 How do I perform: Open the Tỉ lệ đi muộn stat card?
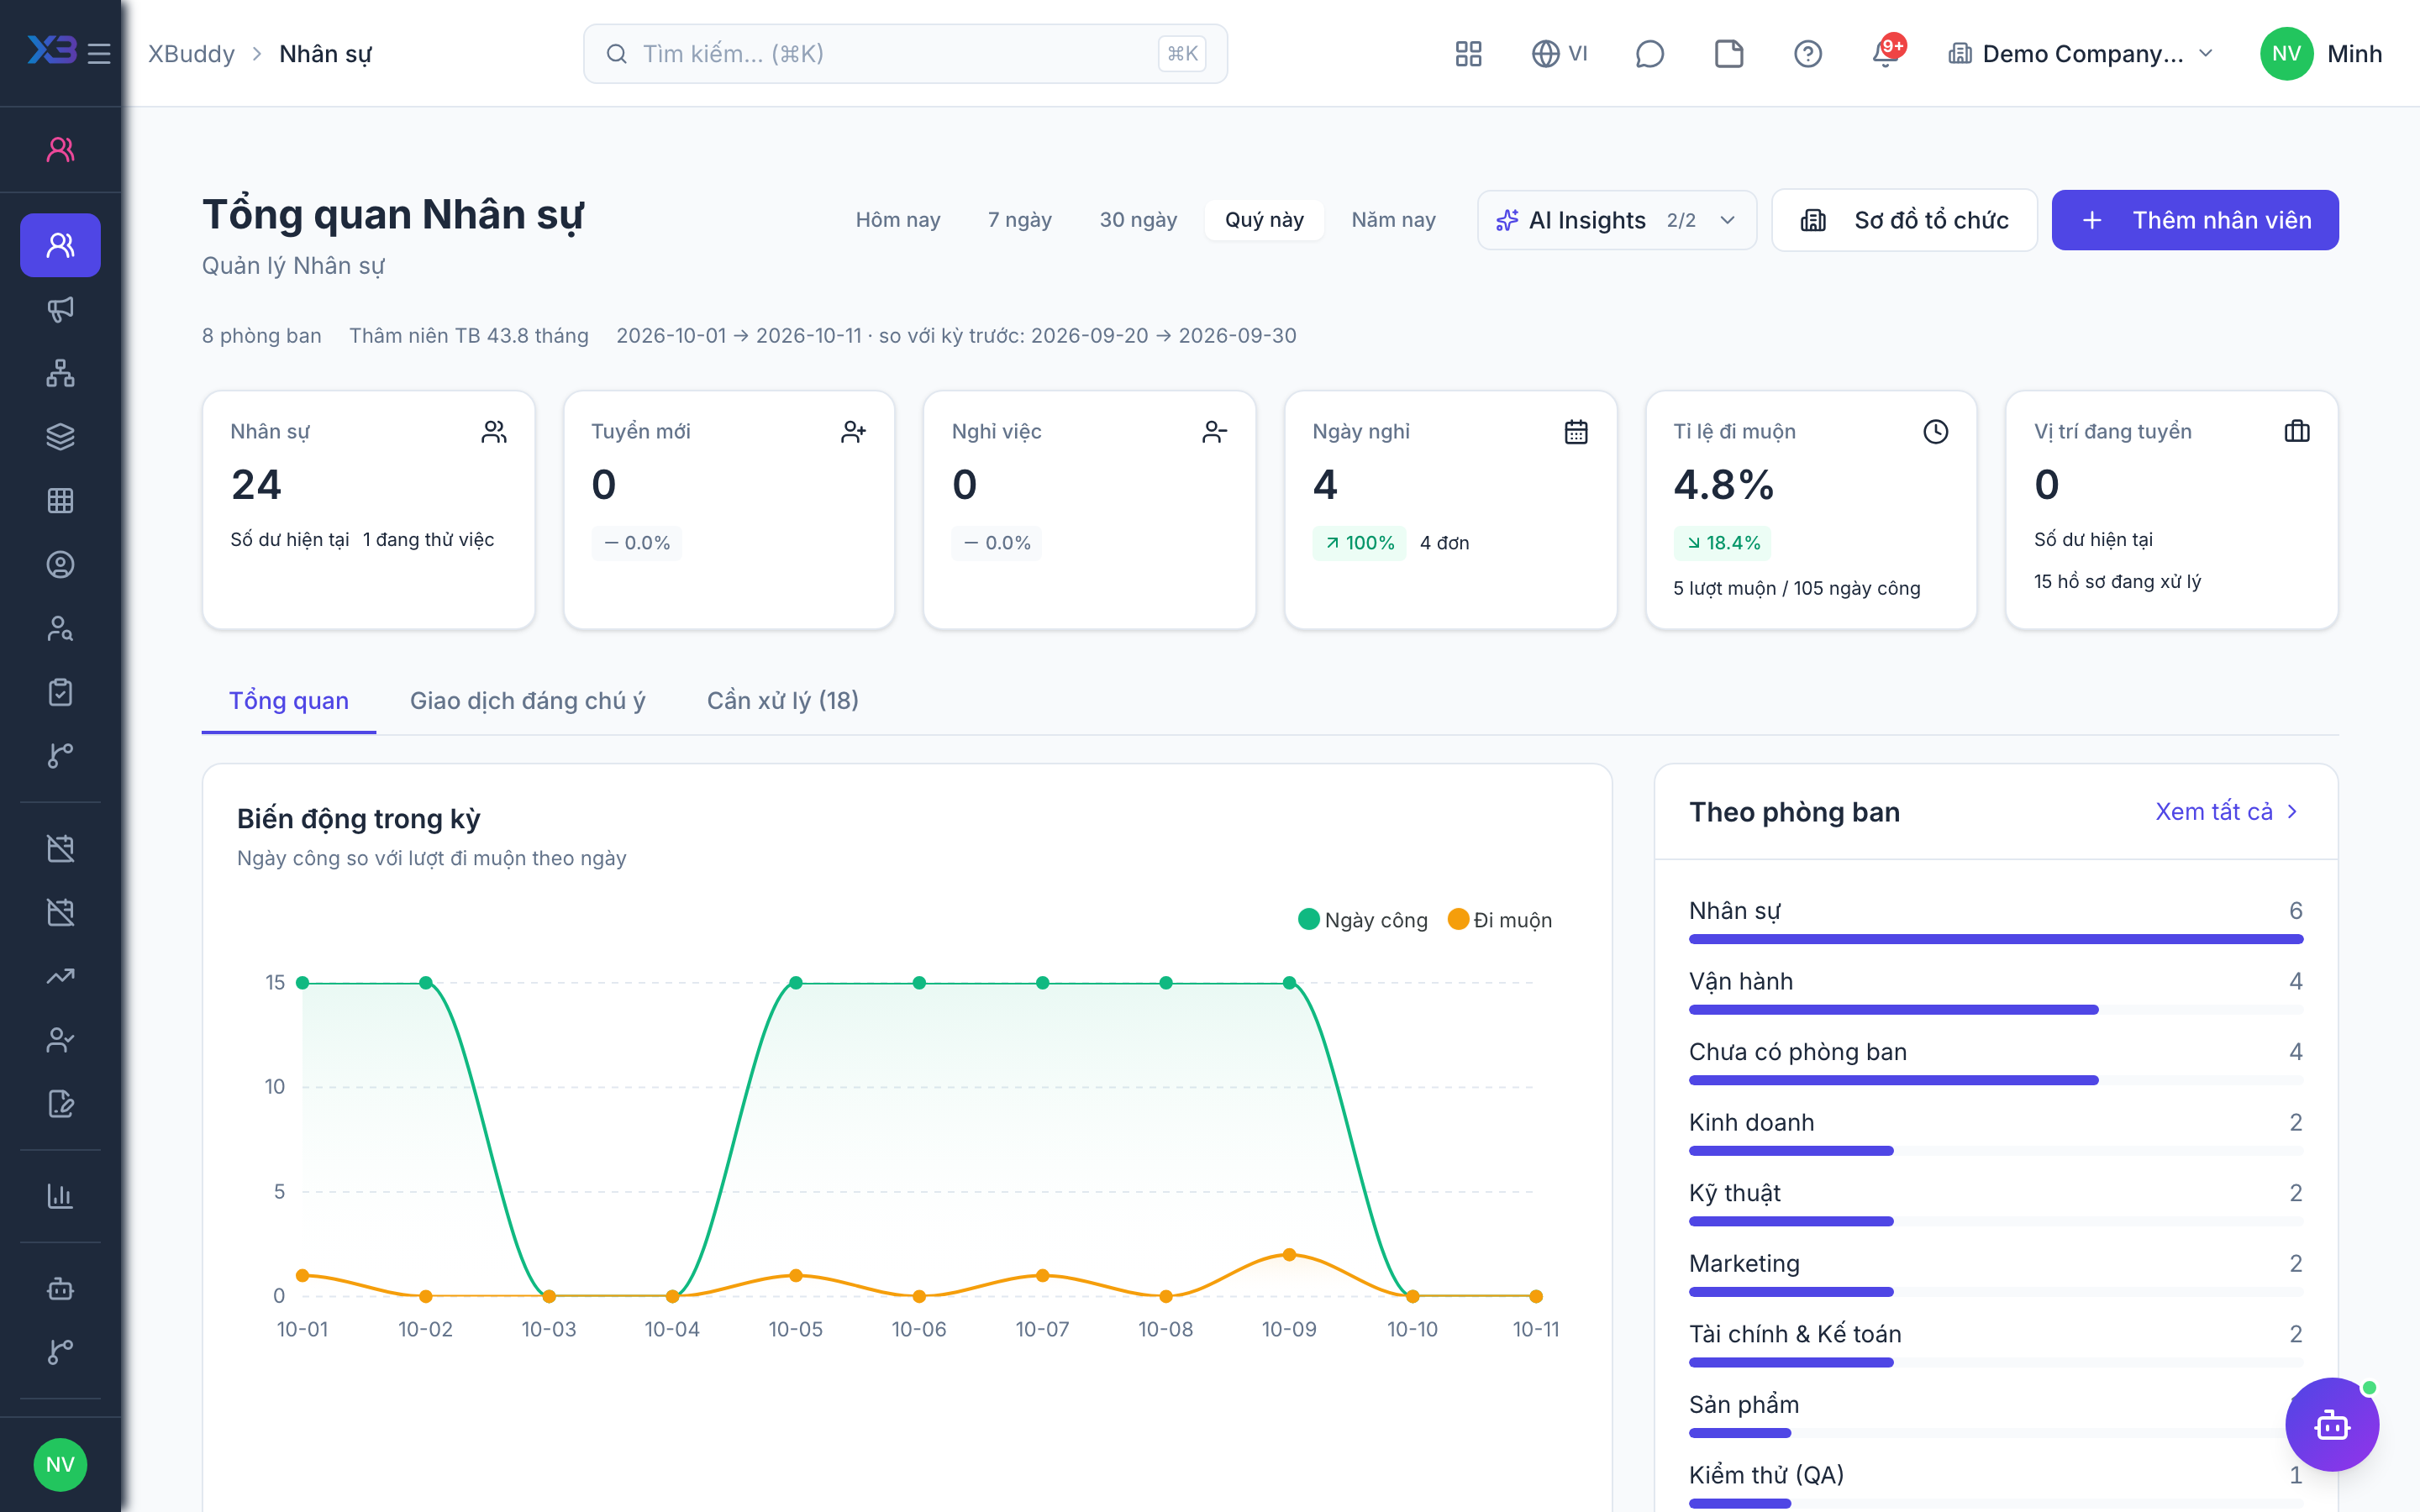tap(1811, 510)
